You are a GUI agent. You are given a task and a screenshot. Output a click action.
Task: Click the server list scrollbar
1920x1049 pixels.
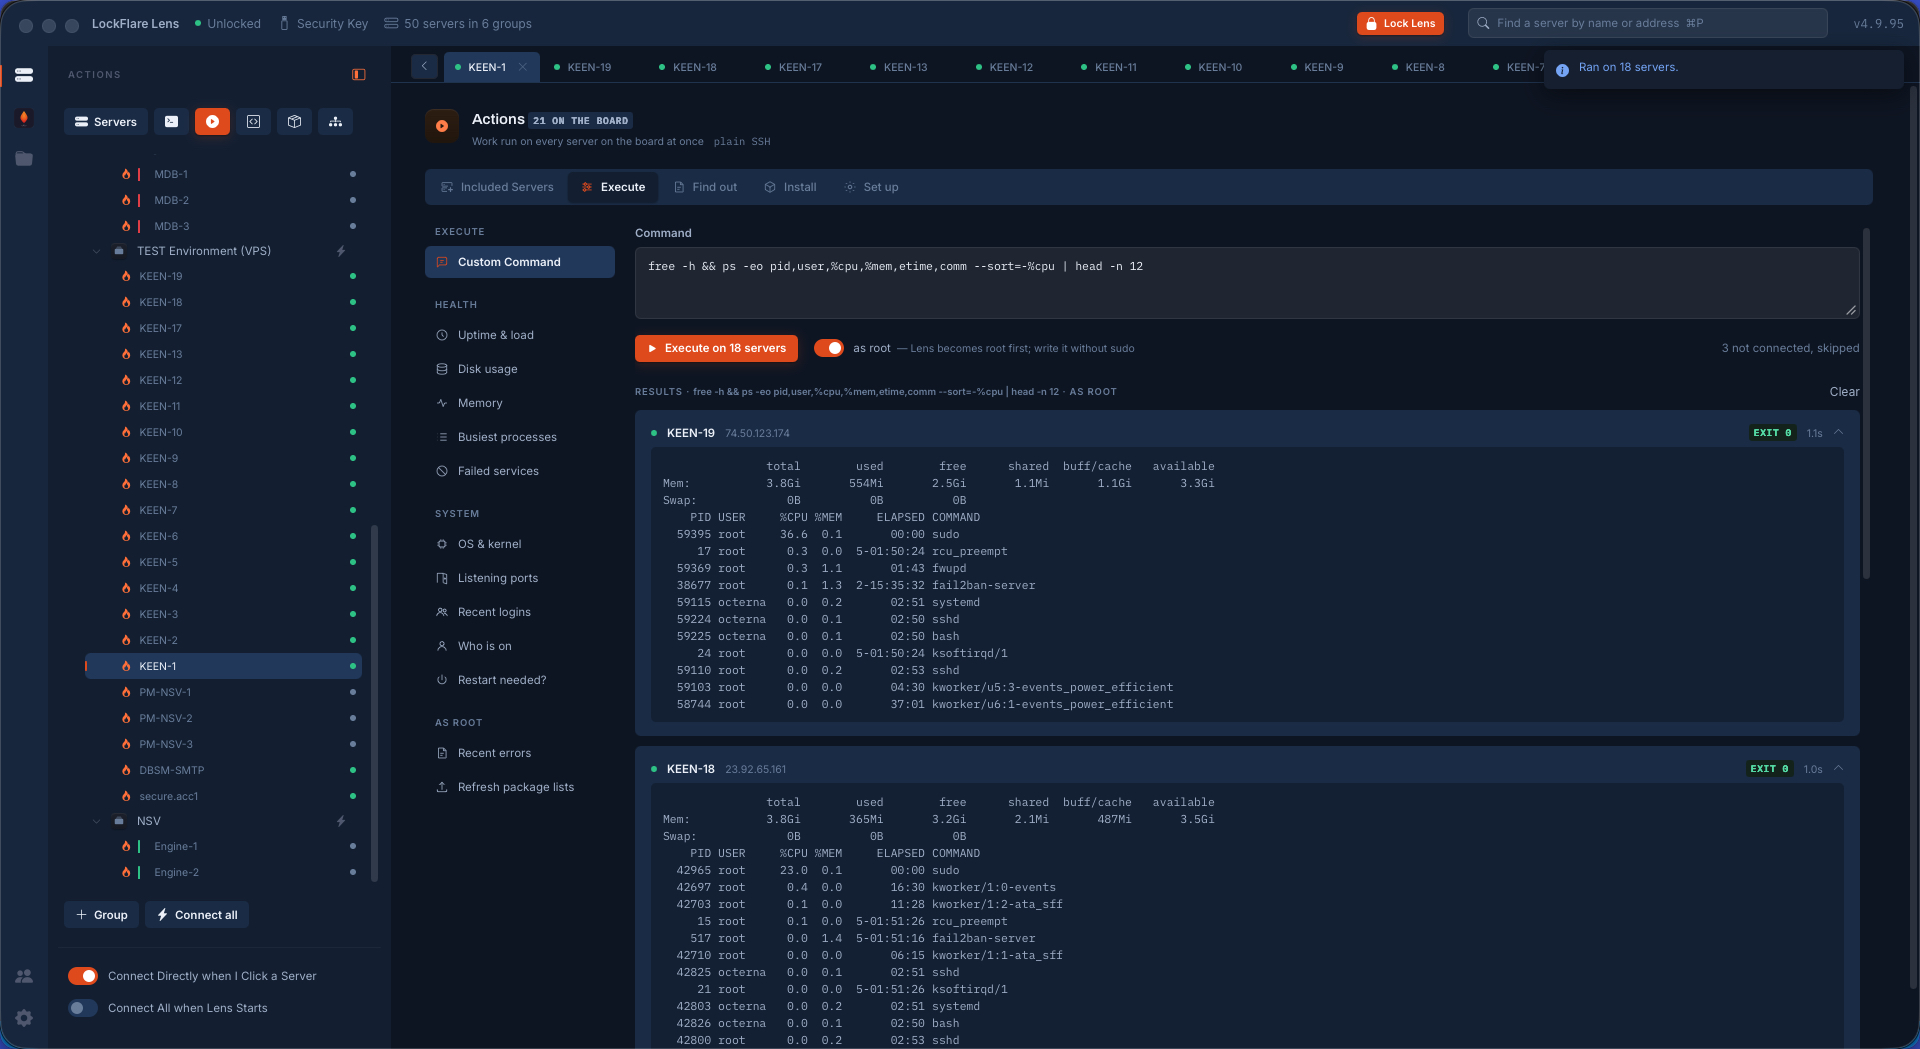375,703
